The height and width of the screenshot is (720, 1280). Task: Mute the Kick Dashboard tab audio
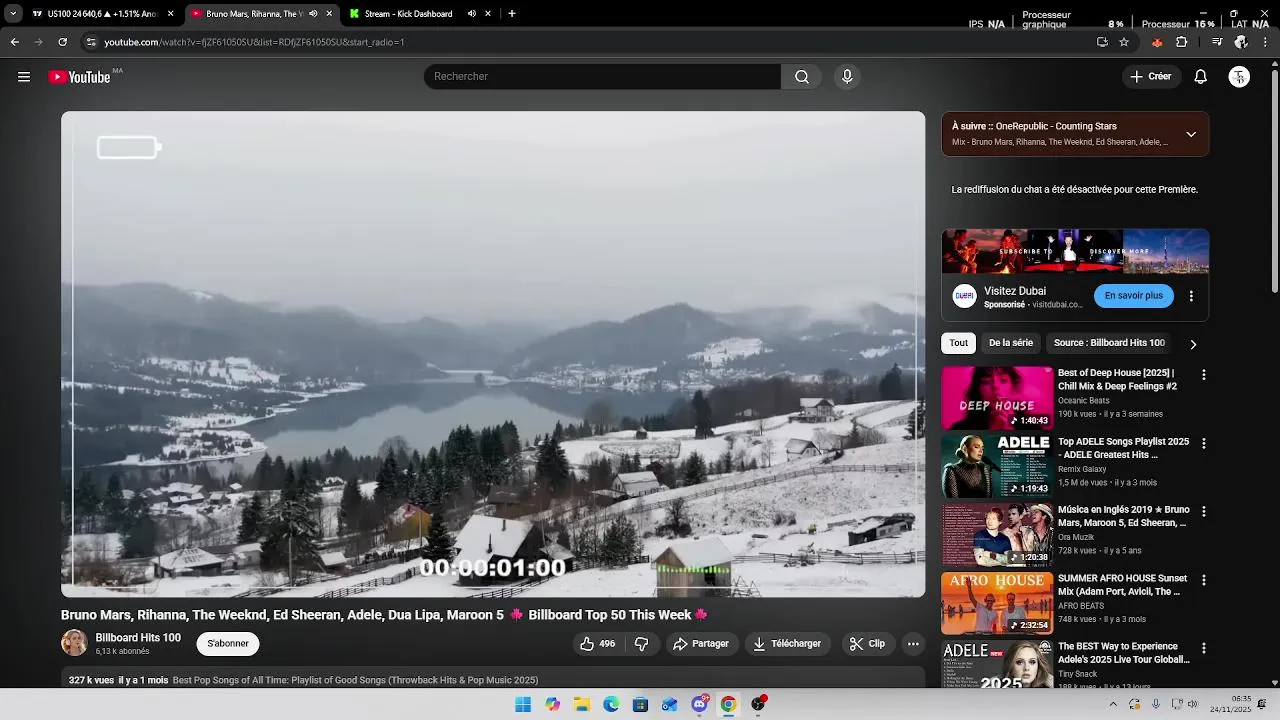(472, 14)
